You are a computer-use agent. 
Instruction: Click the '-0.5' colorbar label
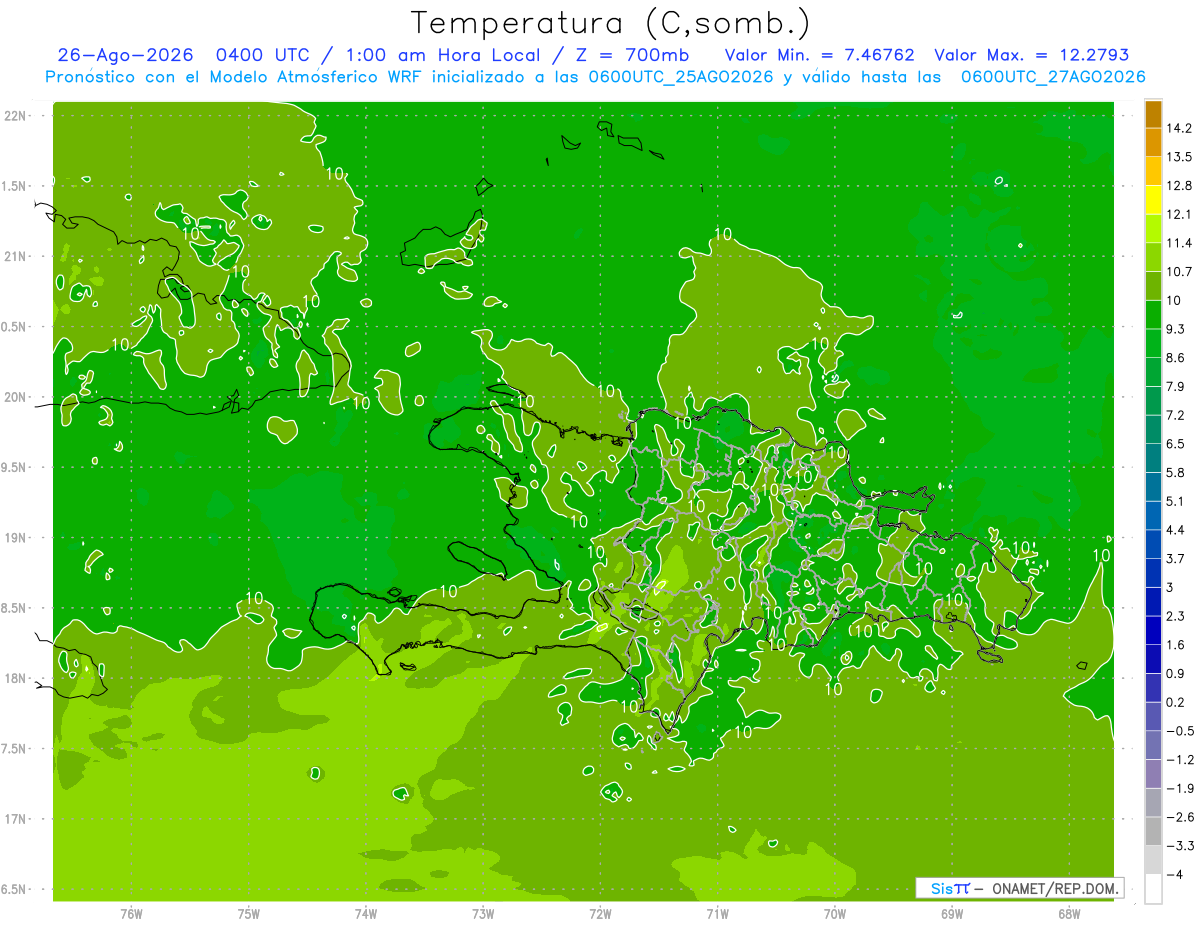(x=1179, y=731)
